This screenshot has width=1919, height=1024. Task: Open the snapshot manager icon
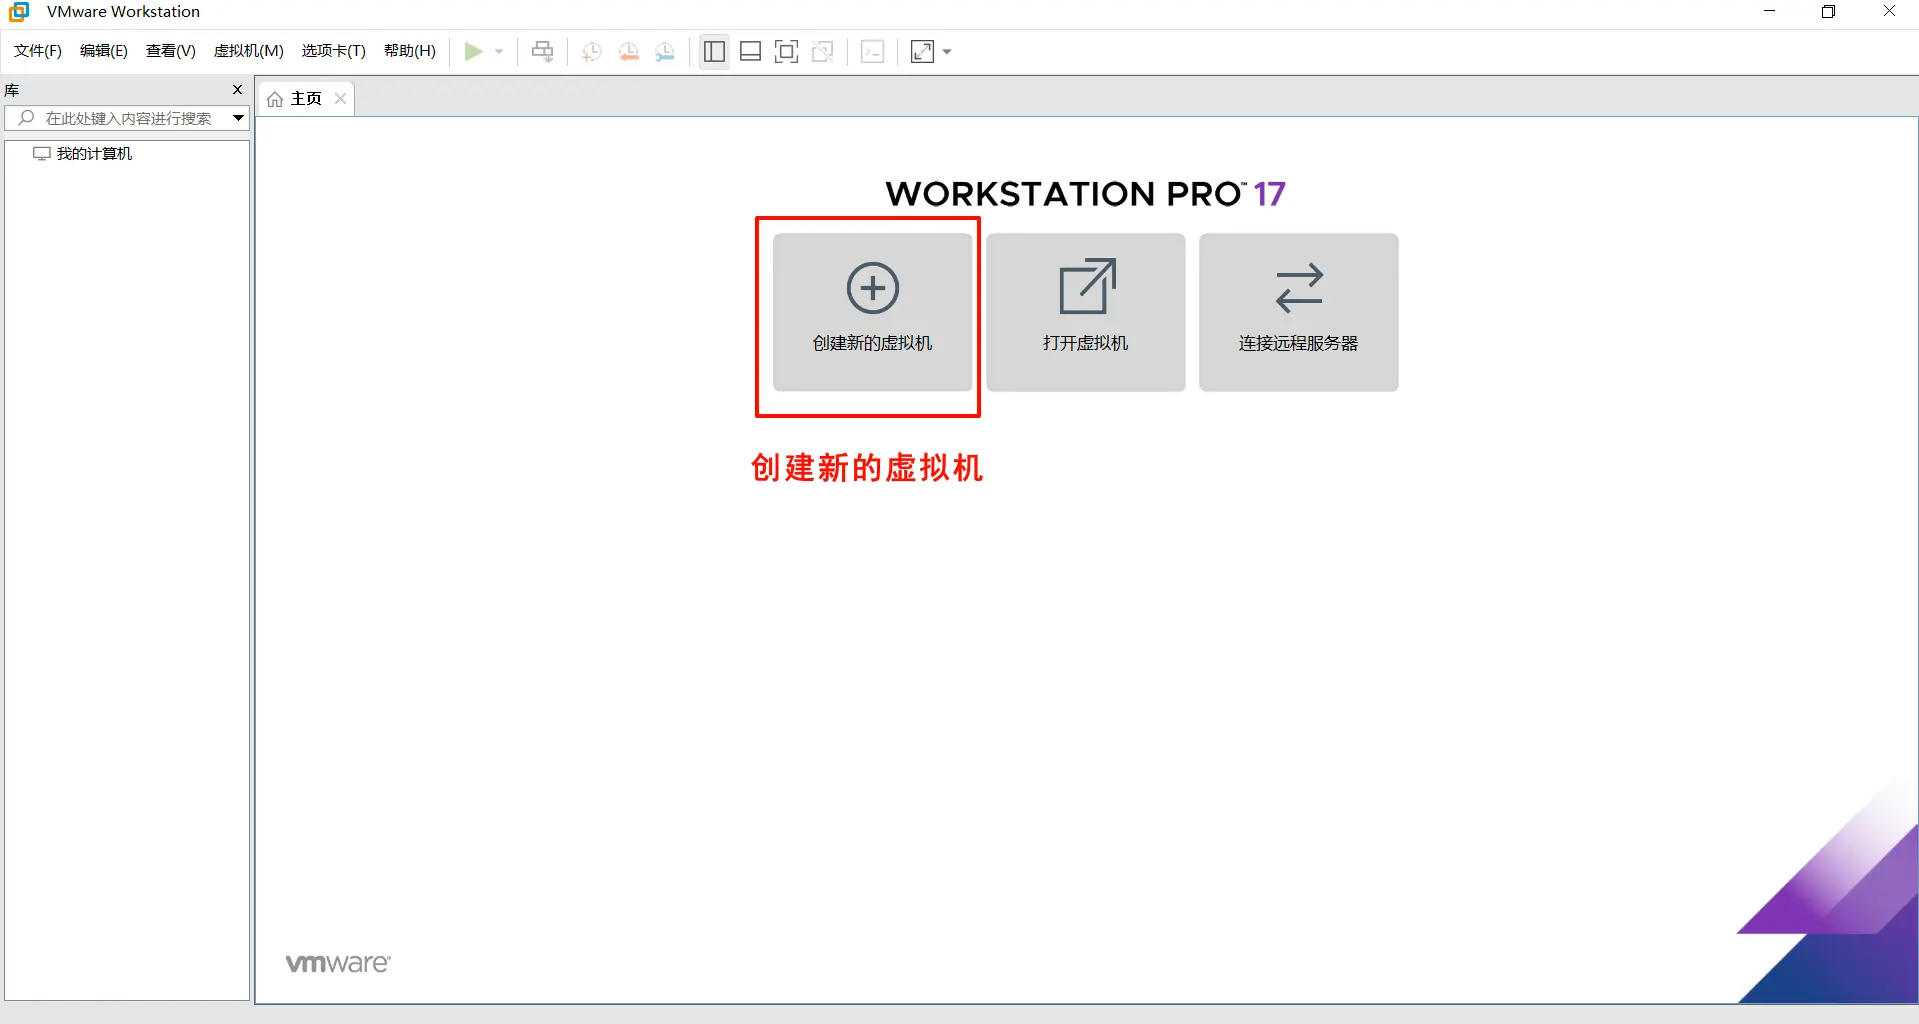(665, 52)
